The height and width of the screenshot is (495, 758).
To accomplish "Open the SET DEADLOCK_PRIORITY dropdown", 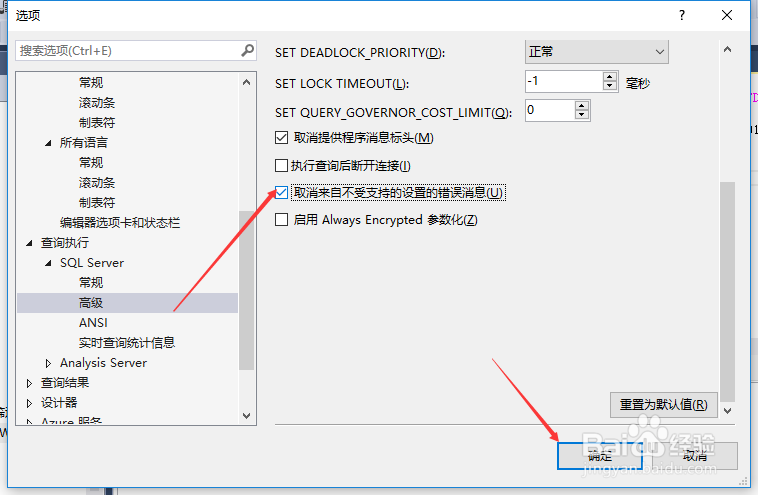I will pos(597,52).
